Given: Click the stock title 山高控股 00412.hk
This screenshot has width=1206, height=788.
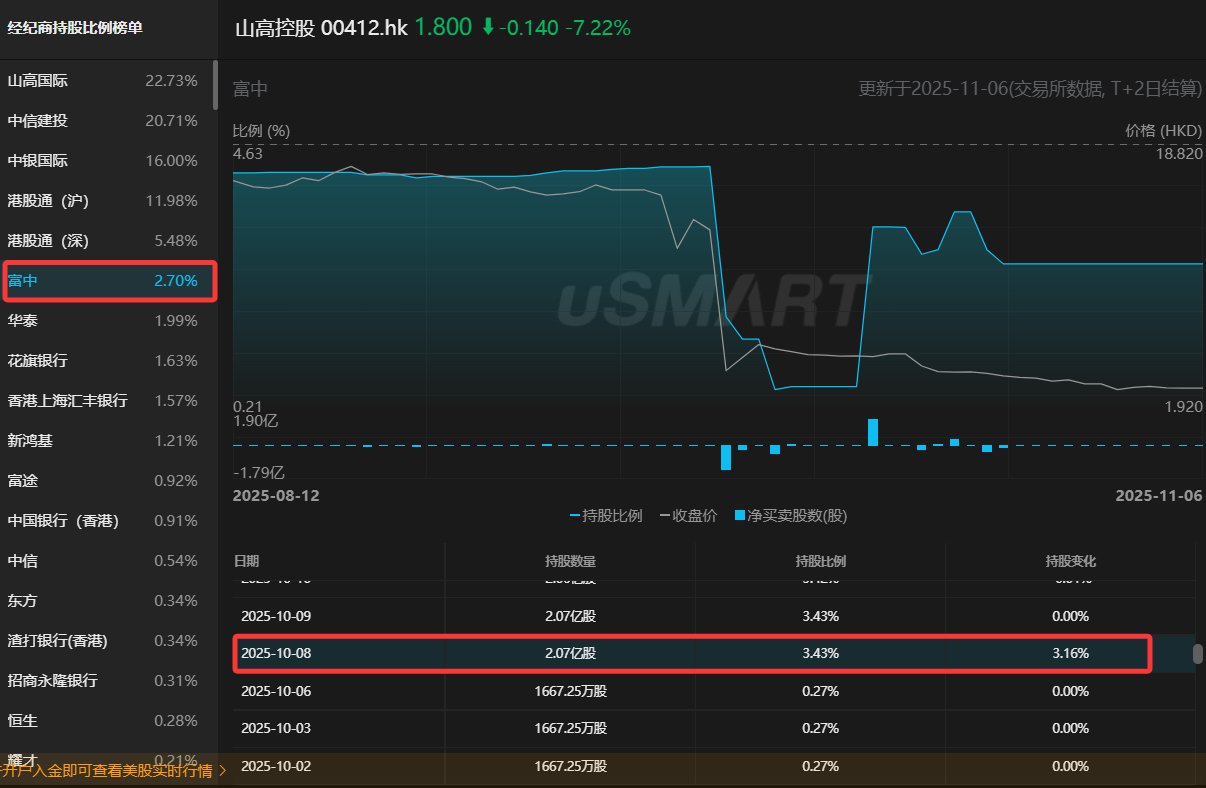Looking at the screenshot, I should coord(321,28).
